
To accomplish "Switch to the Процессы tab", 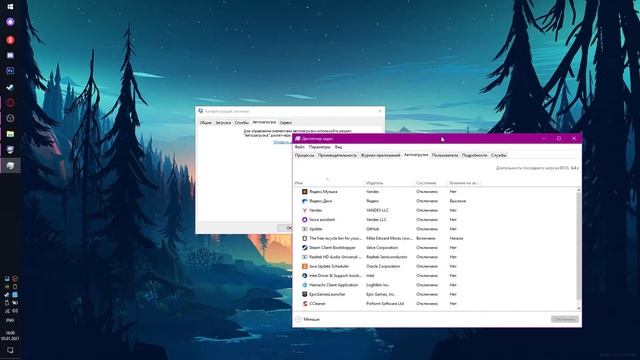I will pyautogui.click(x=304, y=156).
